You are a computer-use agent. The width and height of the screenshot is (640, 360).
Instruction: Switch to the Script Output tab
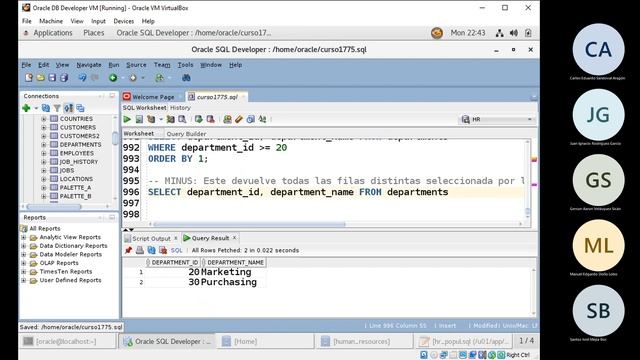(x=151, y=238)
